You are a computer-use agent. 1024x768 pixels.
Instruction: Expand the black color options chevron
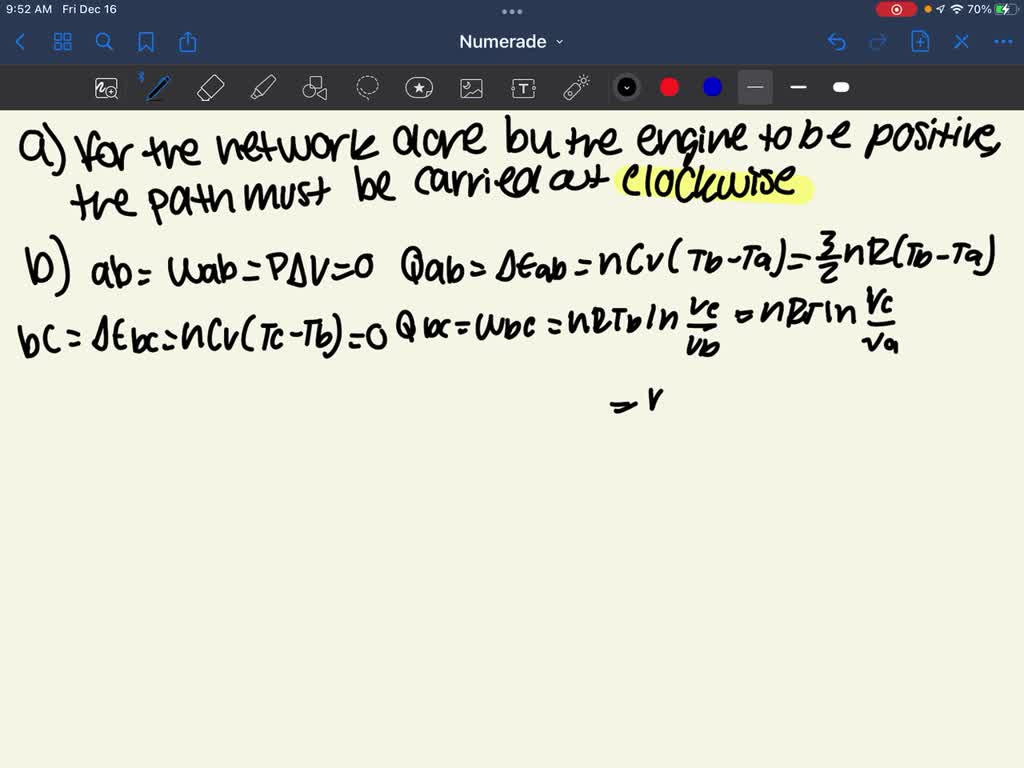[x=627, y=87]
